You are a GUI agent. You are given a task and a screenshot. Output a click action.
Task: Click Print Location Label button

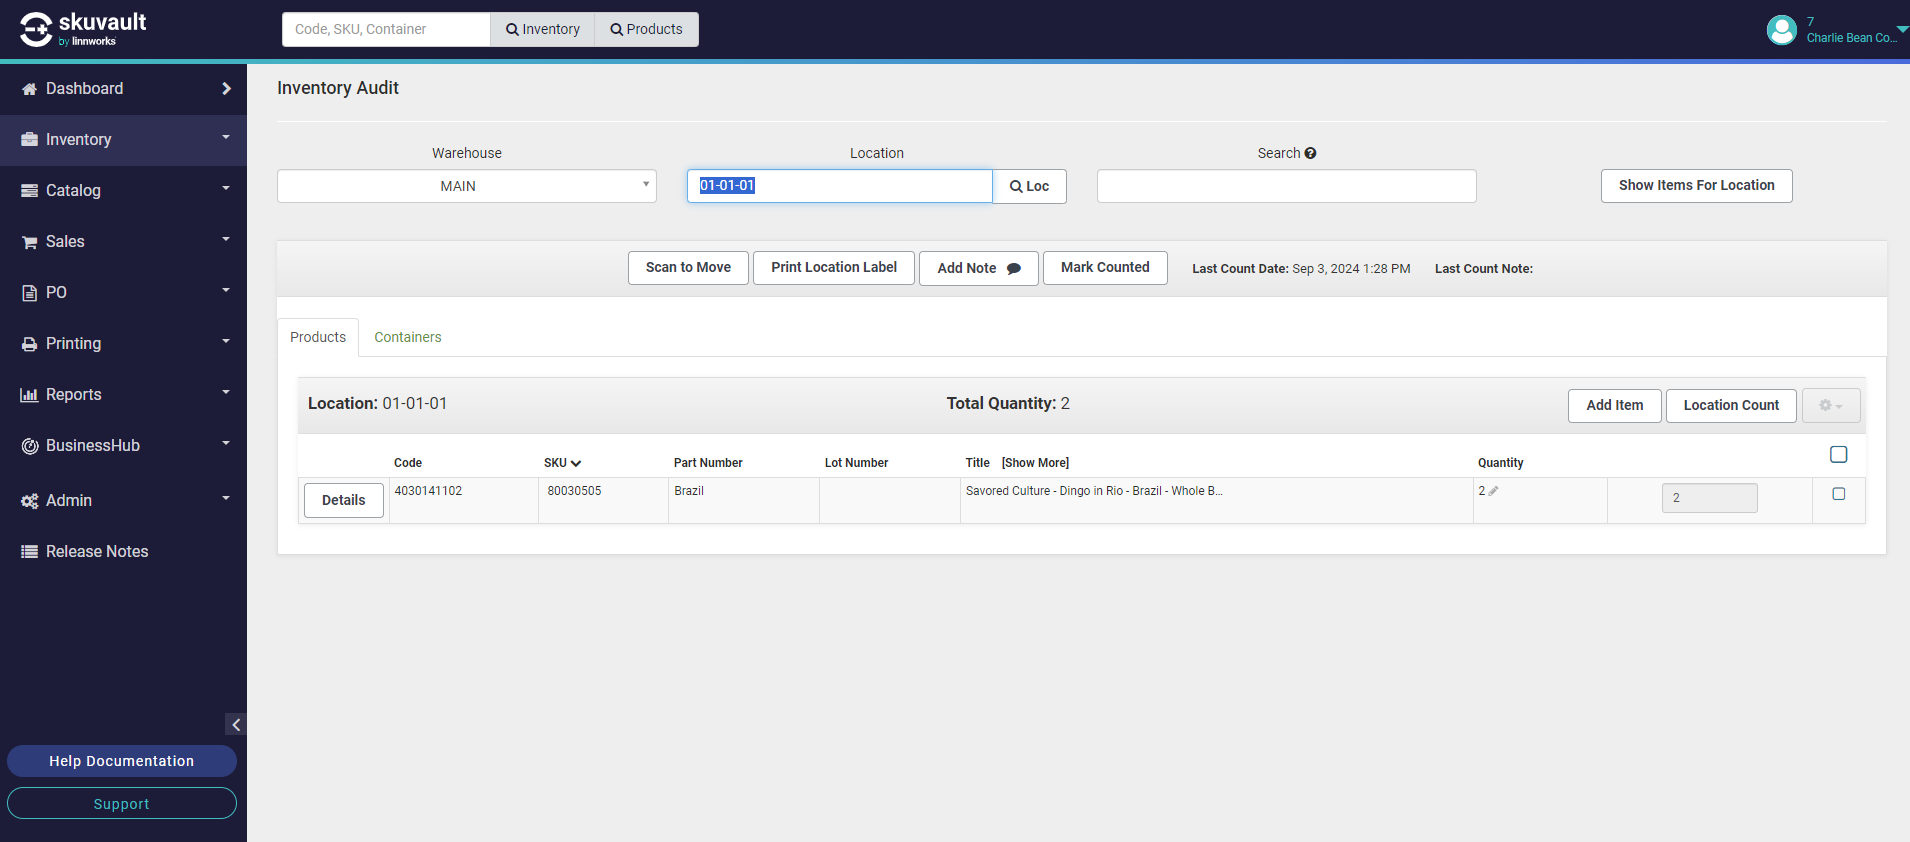click(x=834, y=268)
